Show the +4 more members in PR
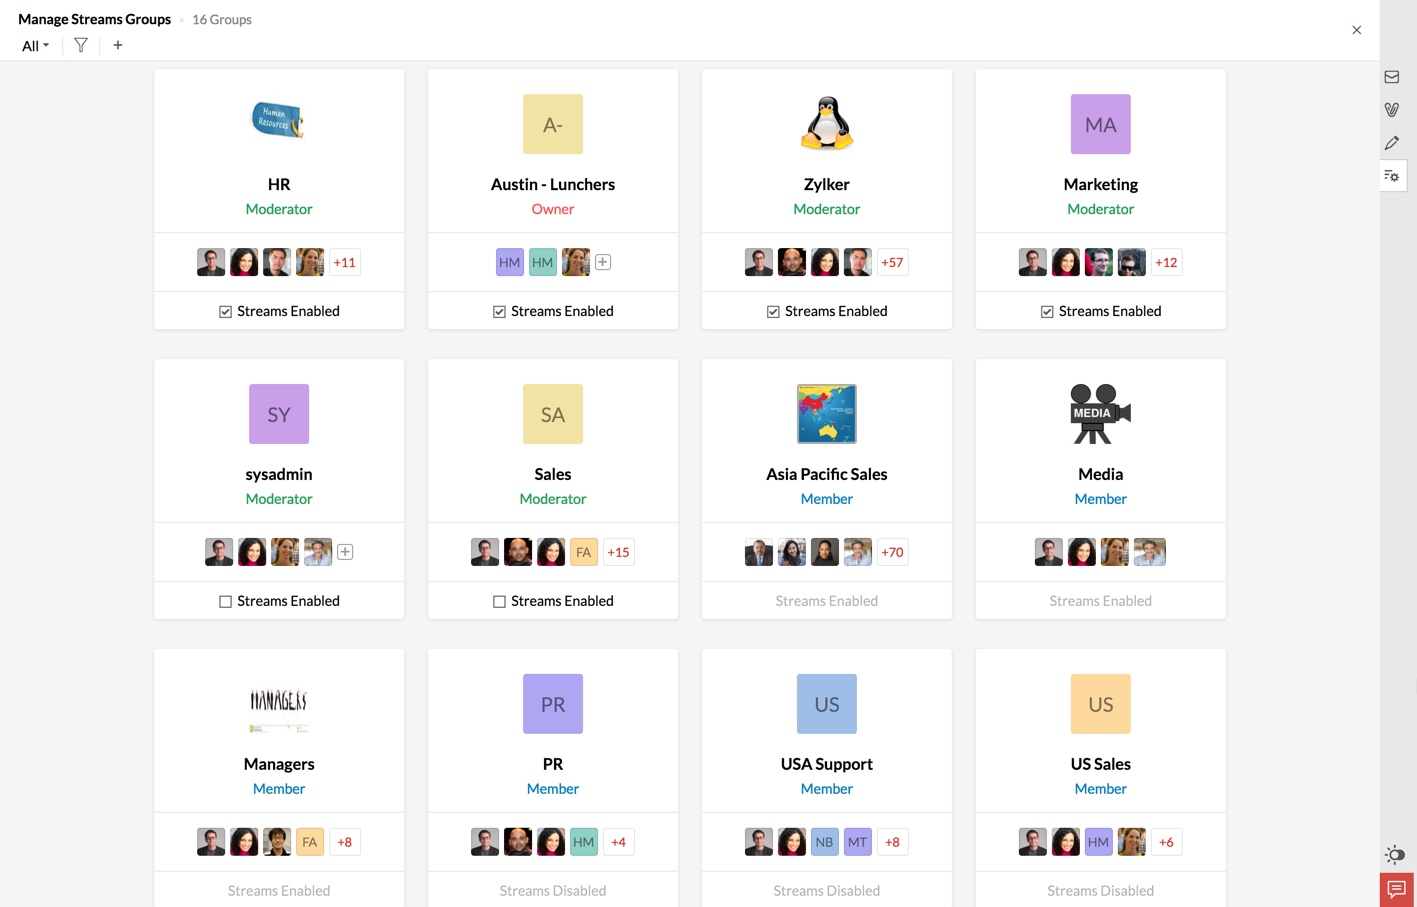Screen dimensions: 1417x907 [x=619, y=842]
